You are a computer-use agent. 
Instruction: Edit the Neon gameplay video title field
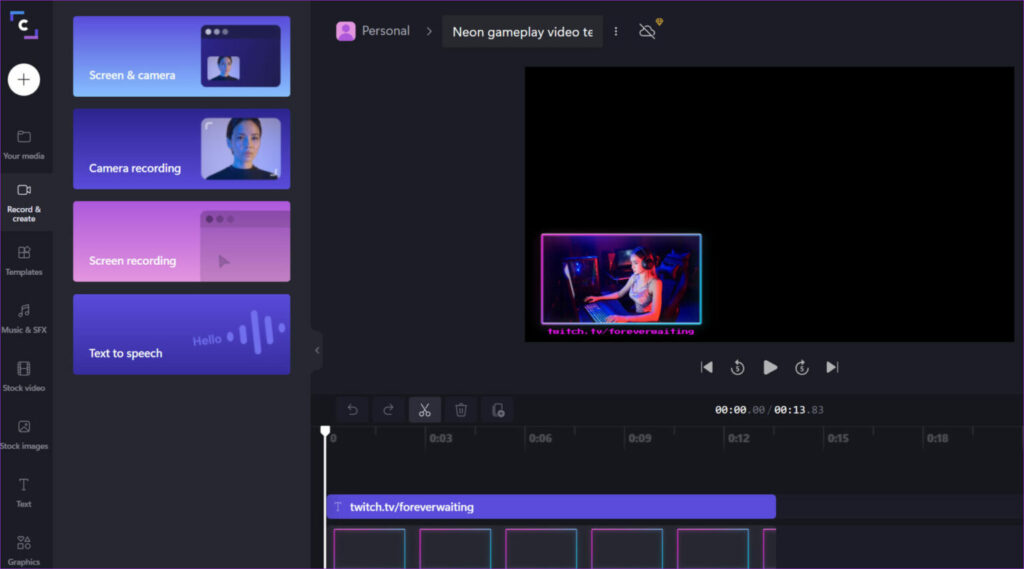point(522,32)
